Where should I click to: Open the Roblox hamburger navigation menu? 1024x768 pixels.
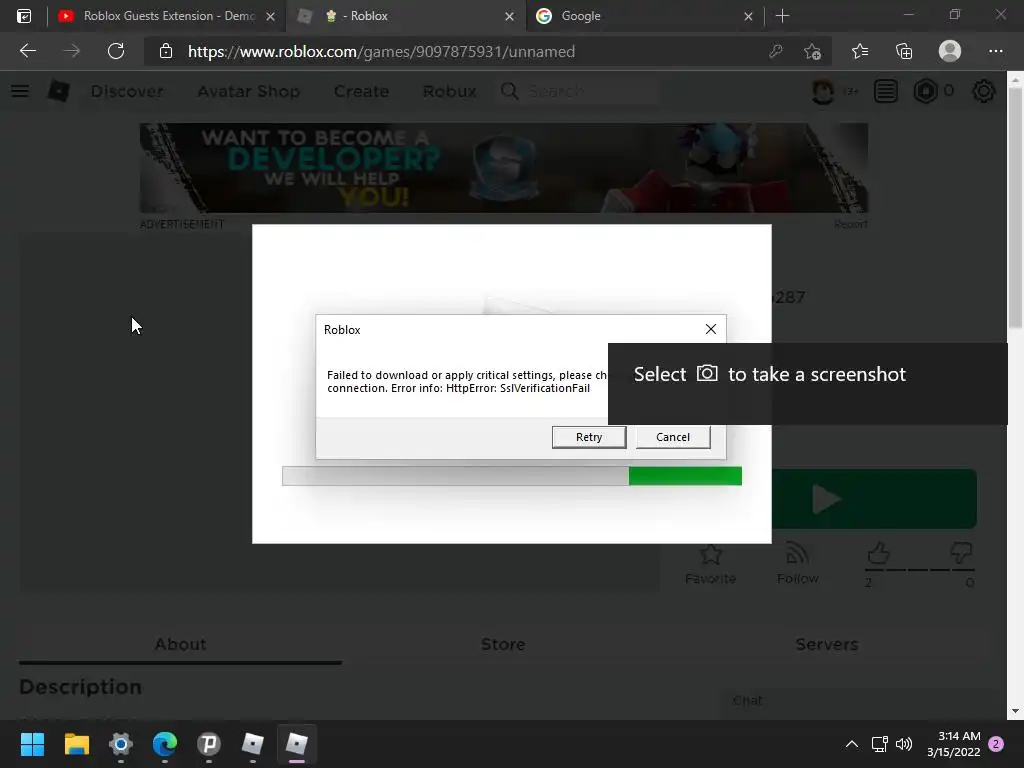click(x=20, y=91)
